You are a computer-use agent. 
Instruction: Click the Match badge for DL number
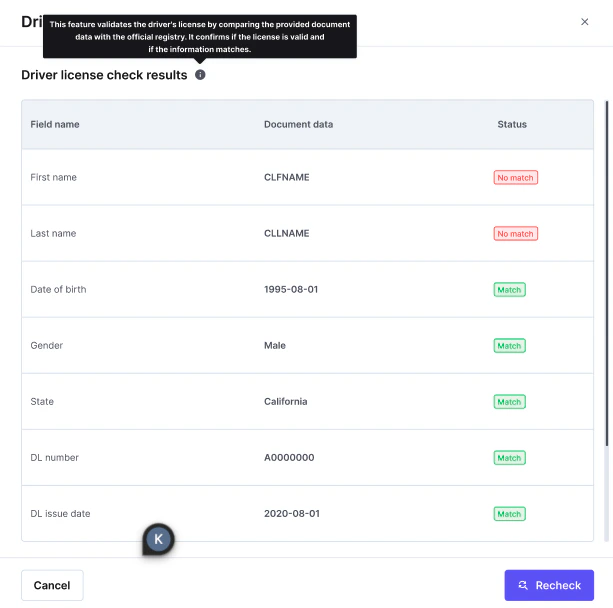click(509, 458)
